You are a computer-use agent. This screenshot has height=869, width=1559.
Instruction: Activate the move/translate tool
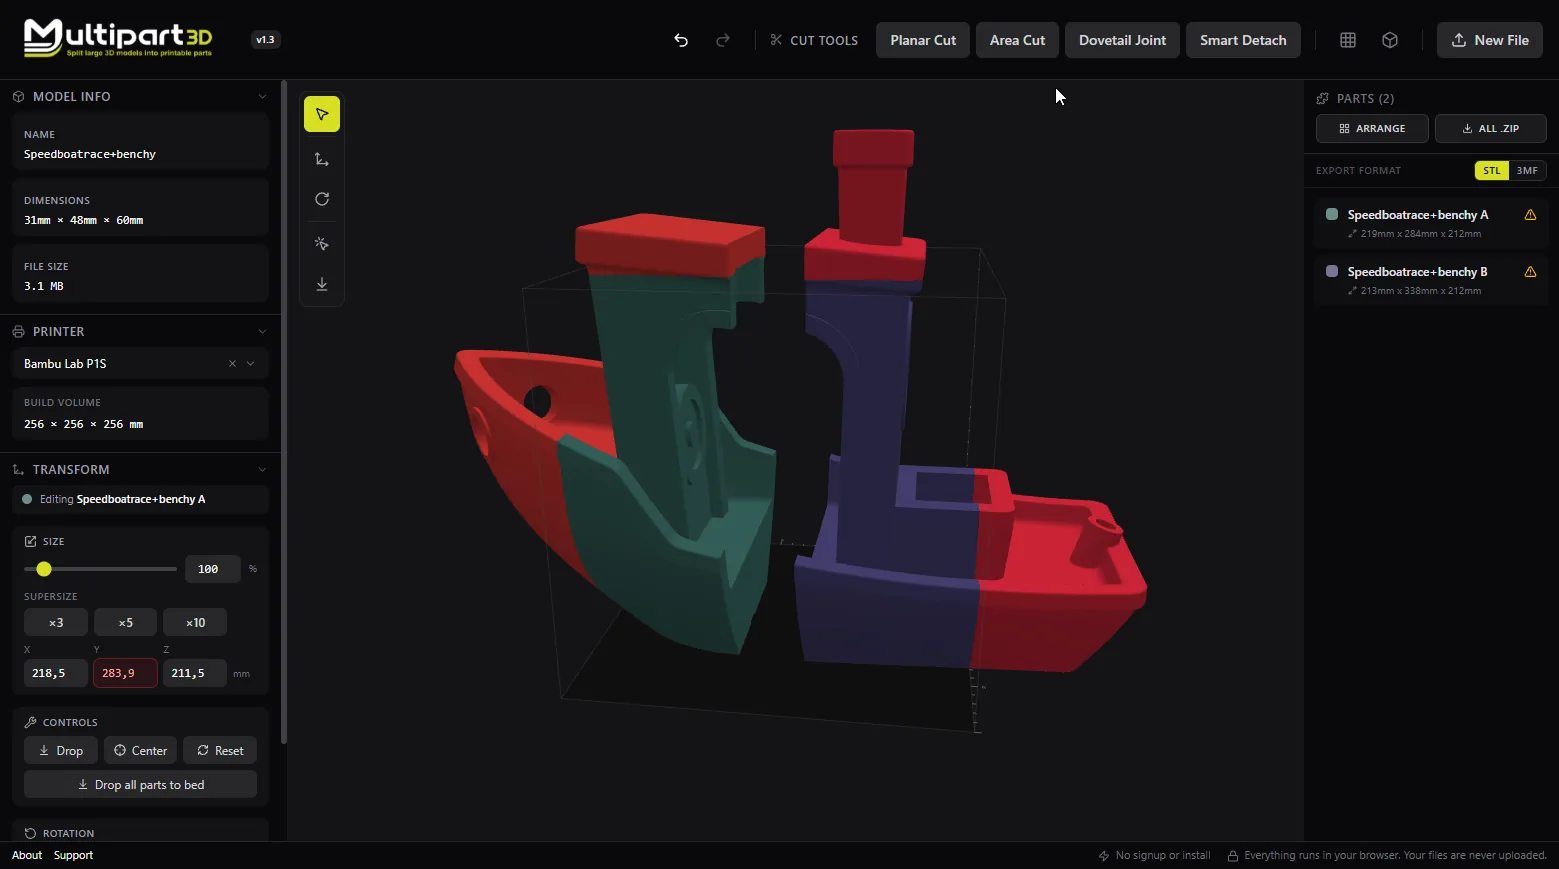tap(322, 159)
